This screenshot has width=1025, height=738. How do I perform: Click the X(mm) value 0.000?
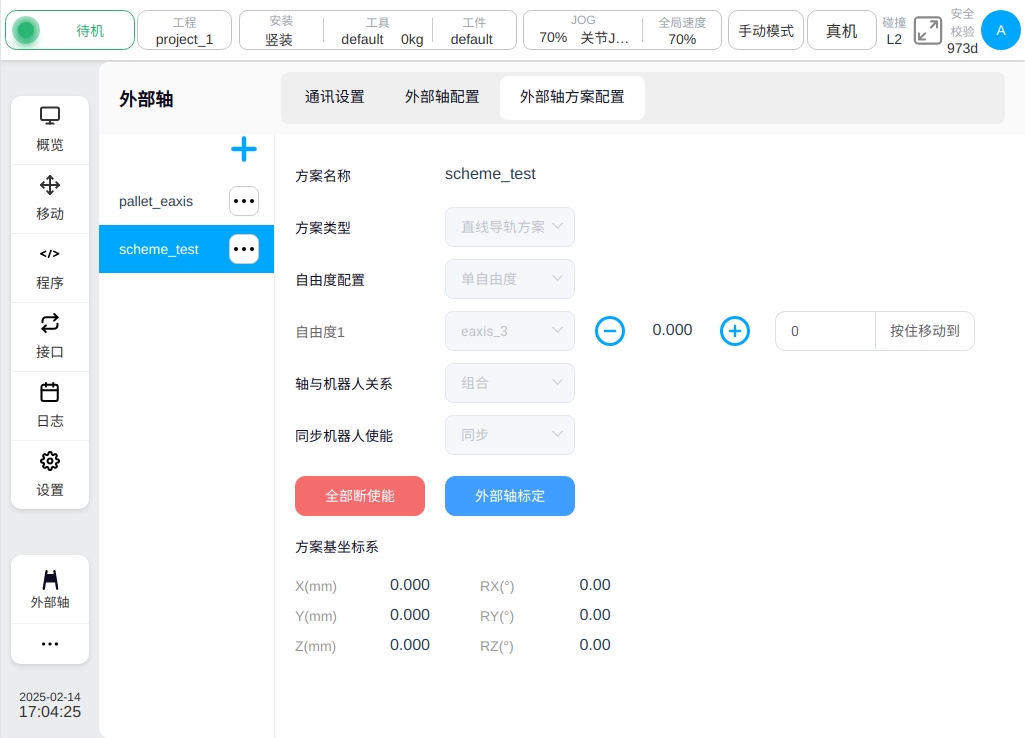point(410,585)
